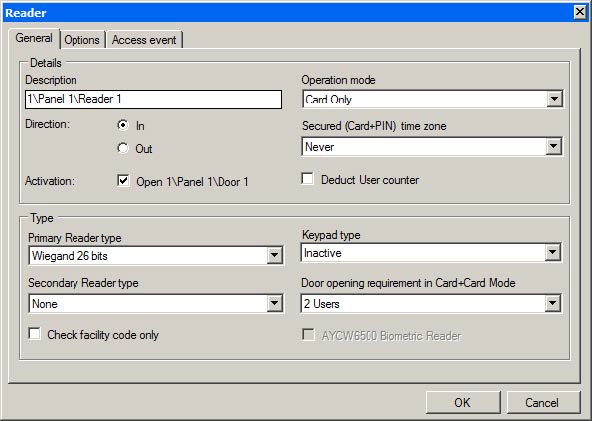Choose the Out direction radio button
Viewport: 592px width, 421px height.
123,148
